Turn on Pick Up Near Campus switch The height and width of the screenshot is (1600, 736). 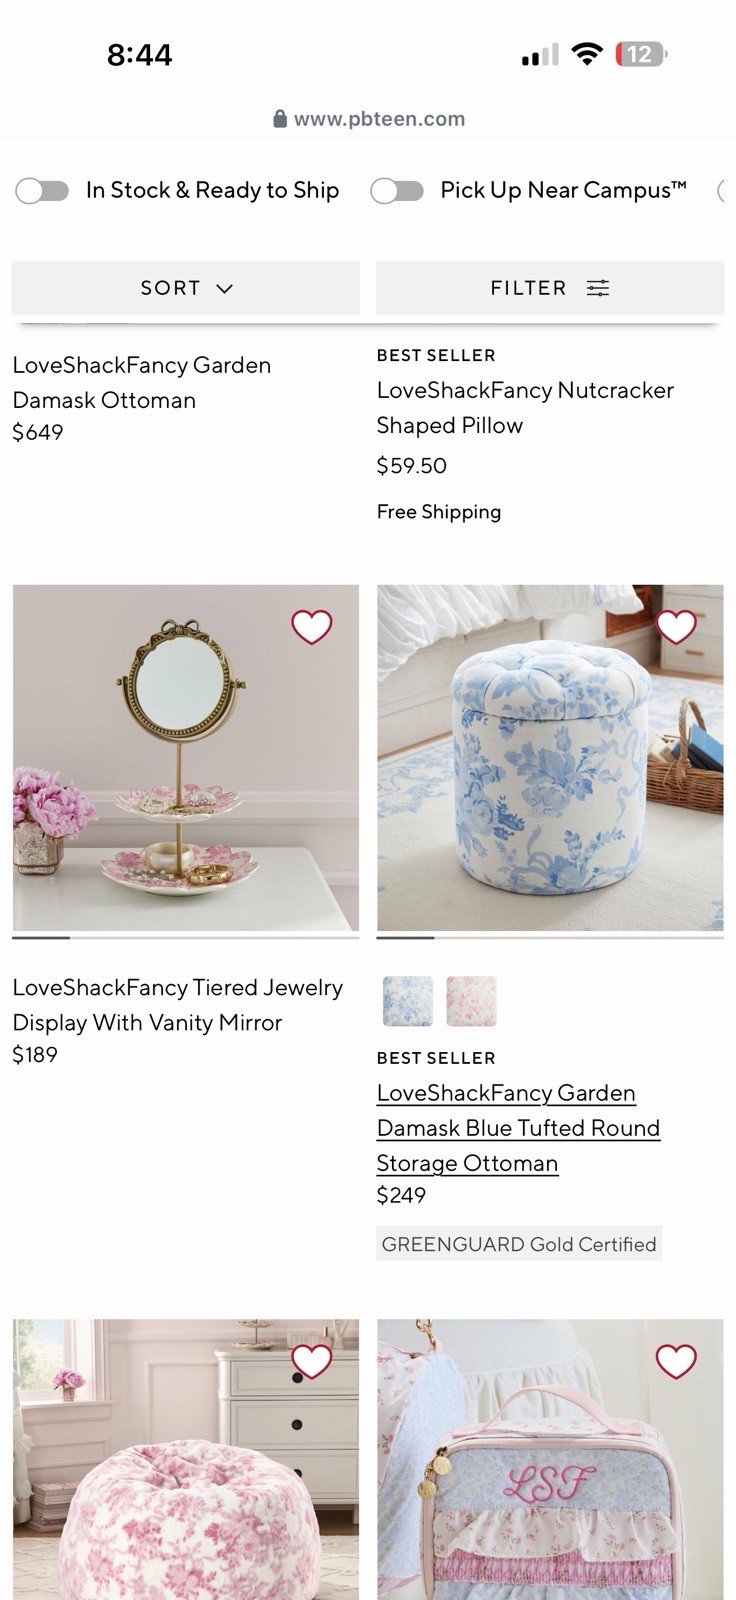tap(397, 190)
